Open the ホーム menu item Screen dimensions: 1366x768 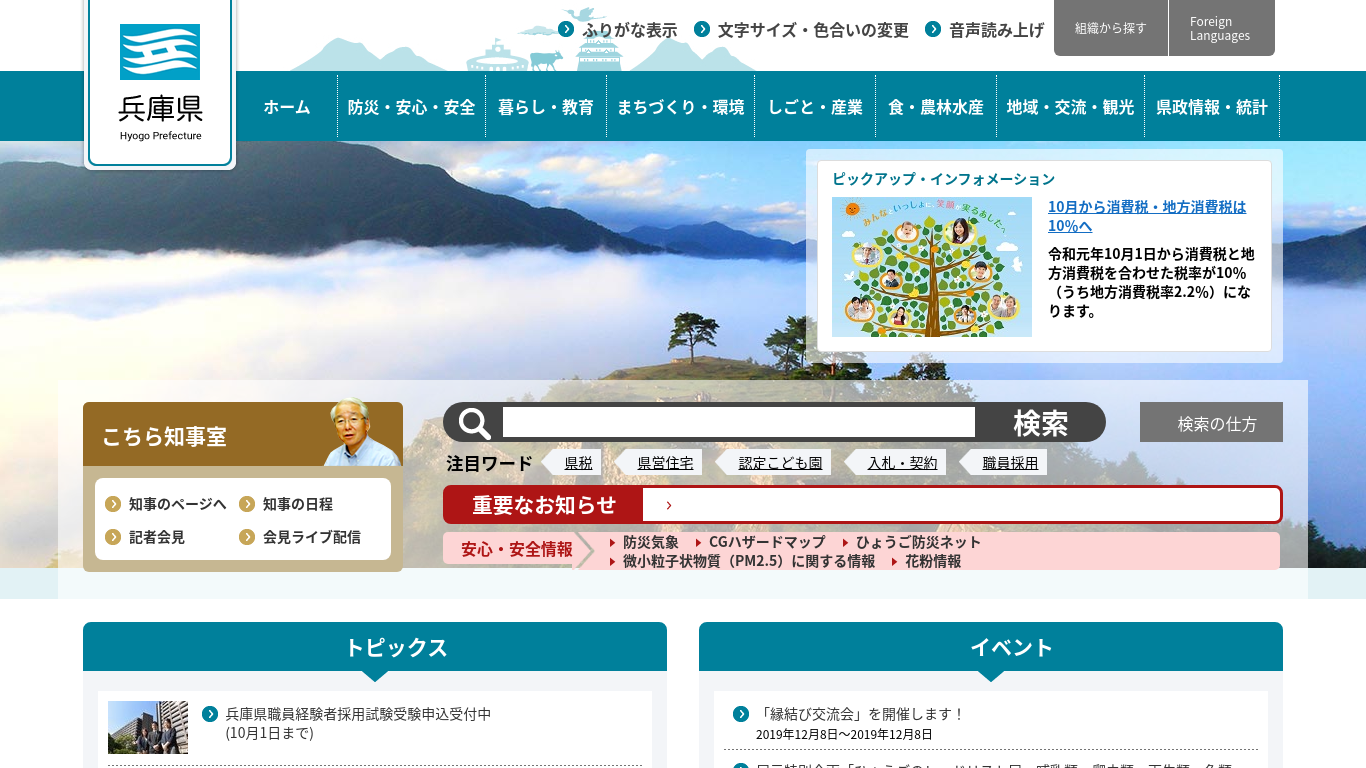[x=287, y=107]
